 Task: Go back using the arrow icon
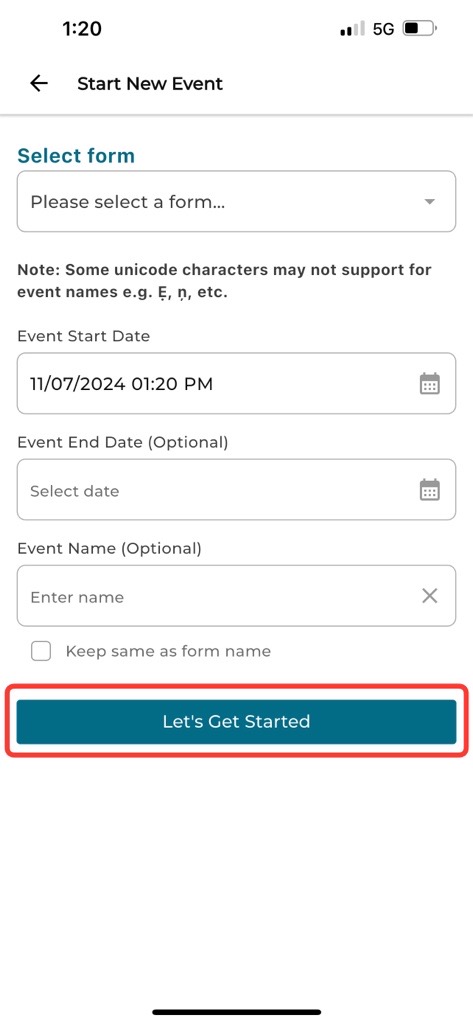(39, 83)
